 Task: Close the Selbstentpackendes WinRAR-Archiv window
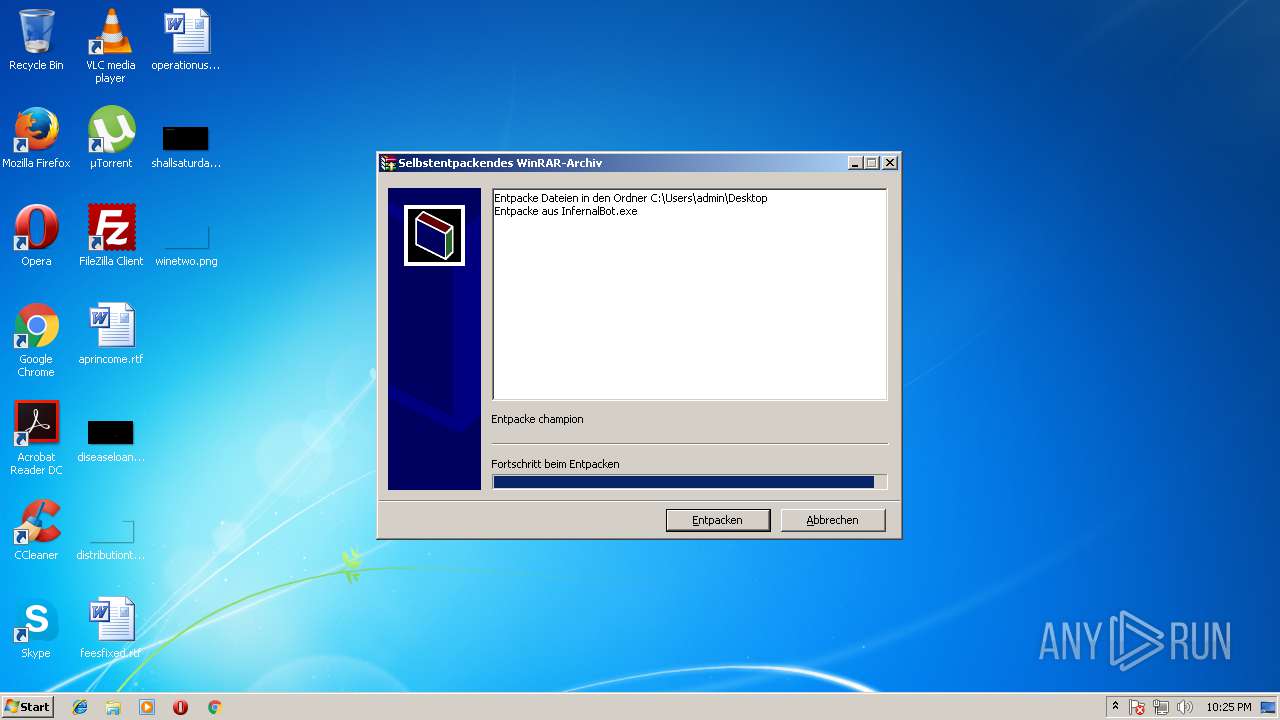click(890, 163)
